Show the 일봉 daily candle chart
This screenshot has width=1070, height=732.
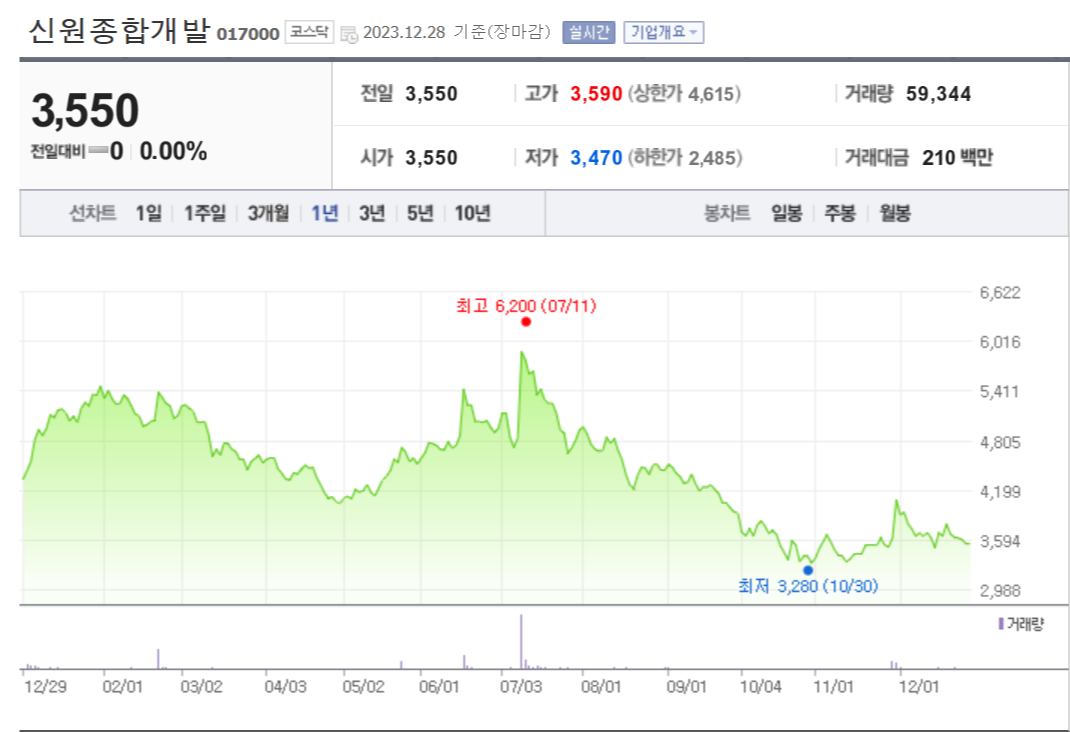pyautogui.click(x=787, y=214)
